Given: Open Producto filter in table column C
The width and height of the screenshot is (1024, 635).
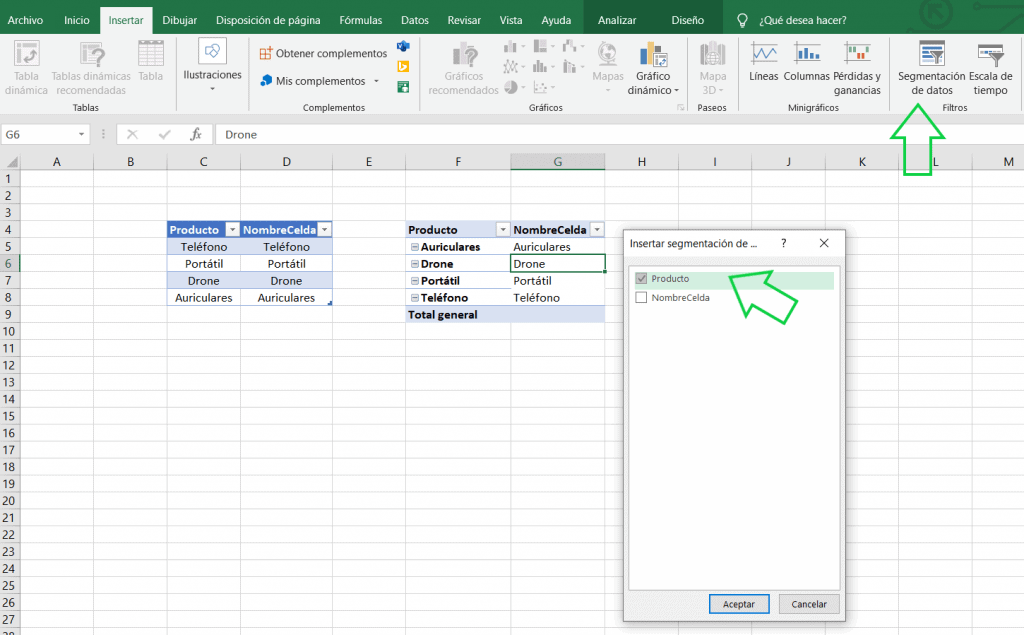Looking at the screenshot, I should coord(232,230).
